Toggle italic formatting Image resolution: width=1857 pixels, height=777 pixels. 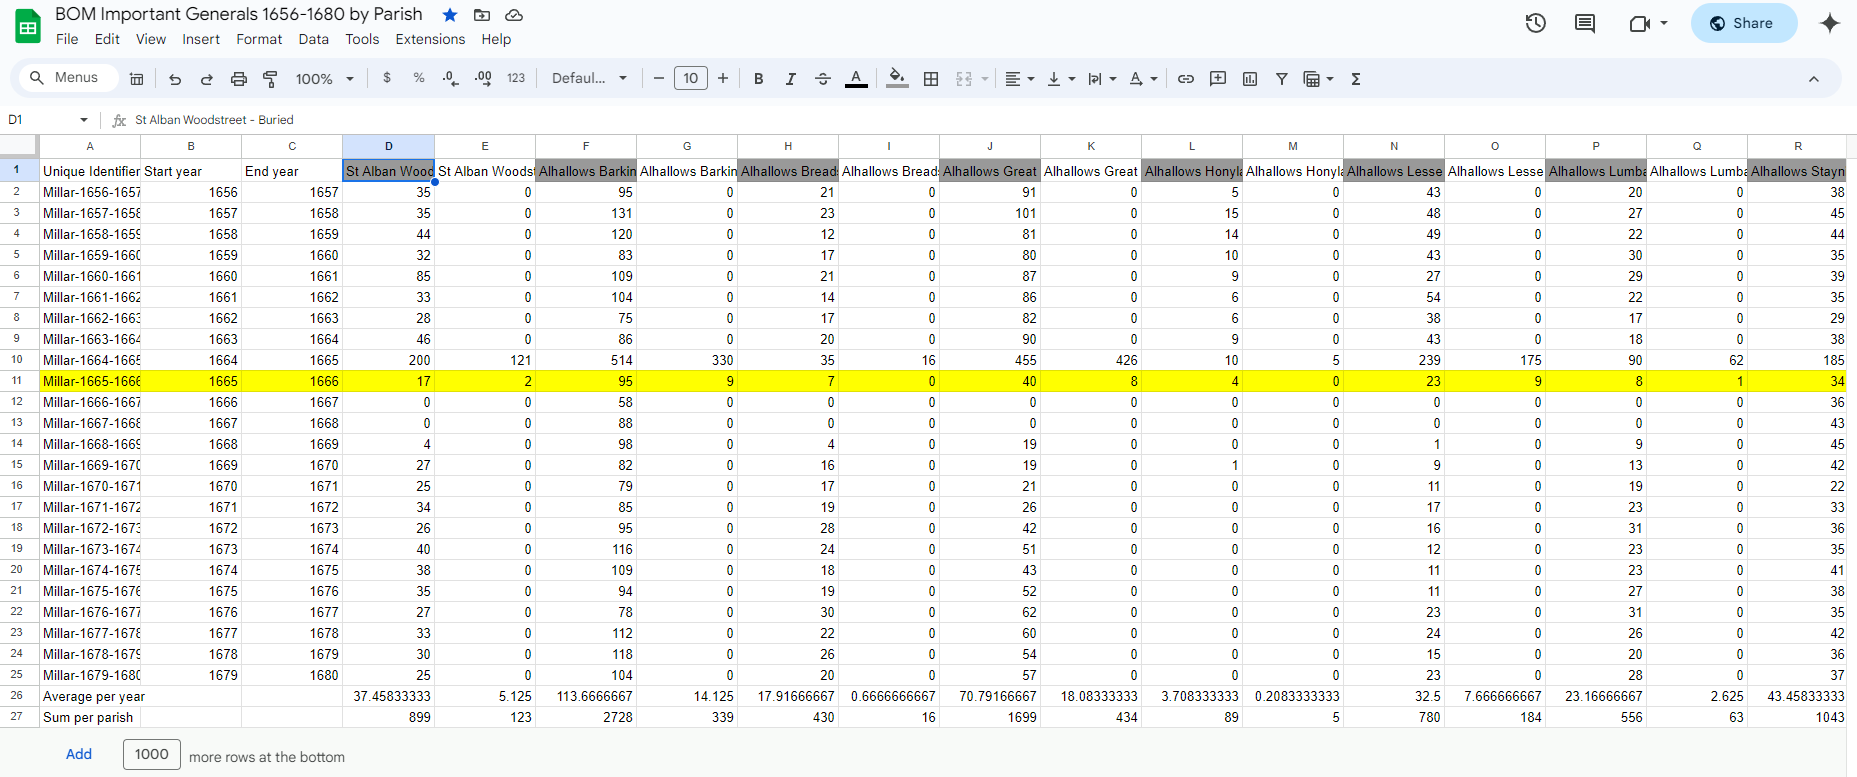point(791,79)
